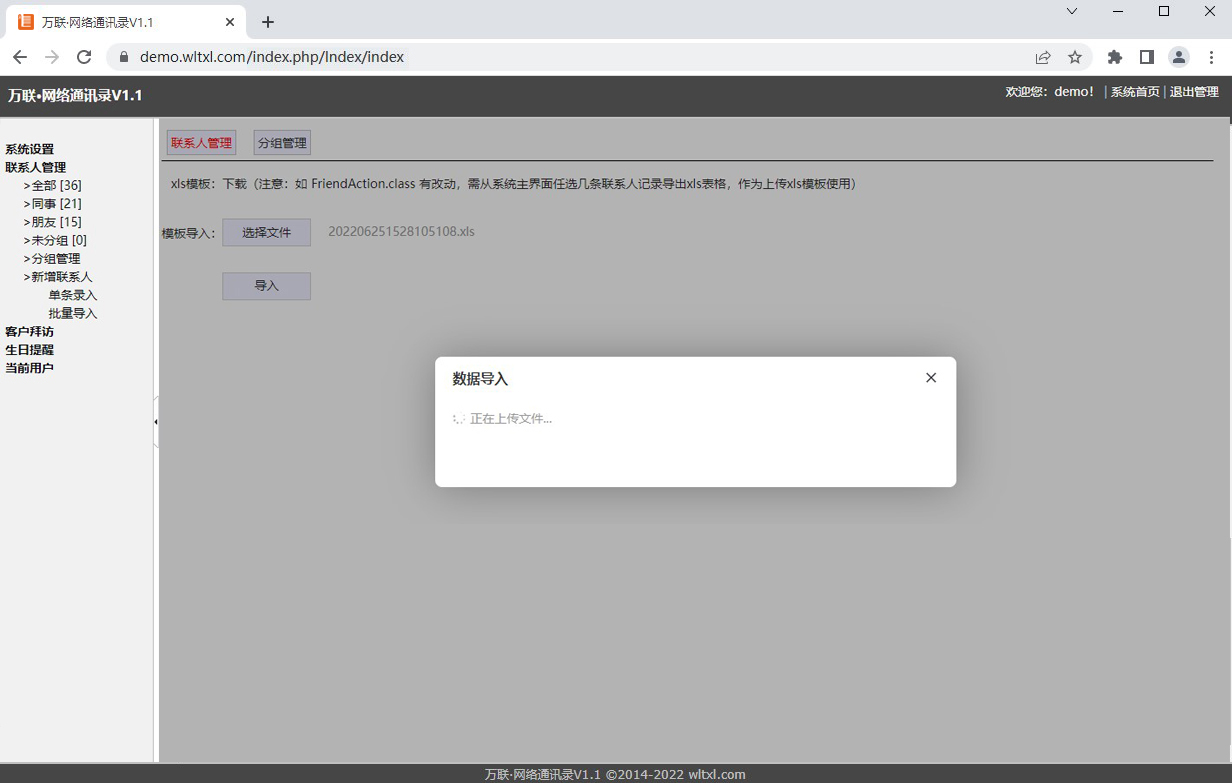Click the 数据导入 dialog title
Screen dimensions: 1232x783
tap(480, 379)
